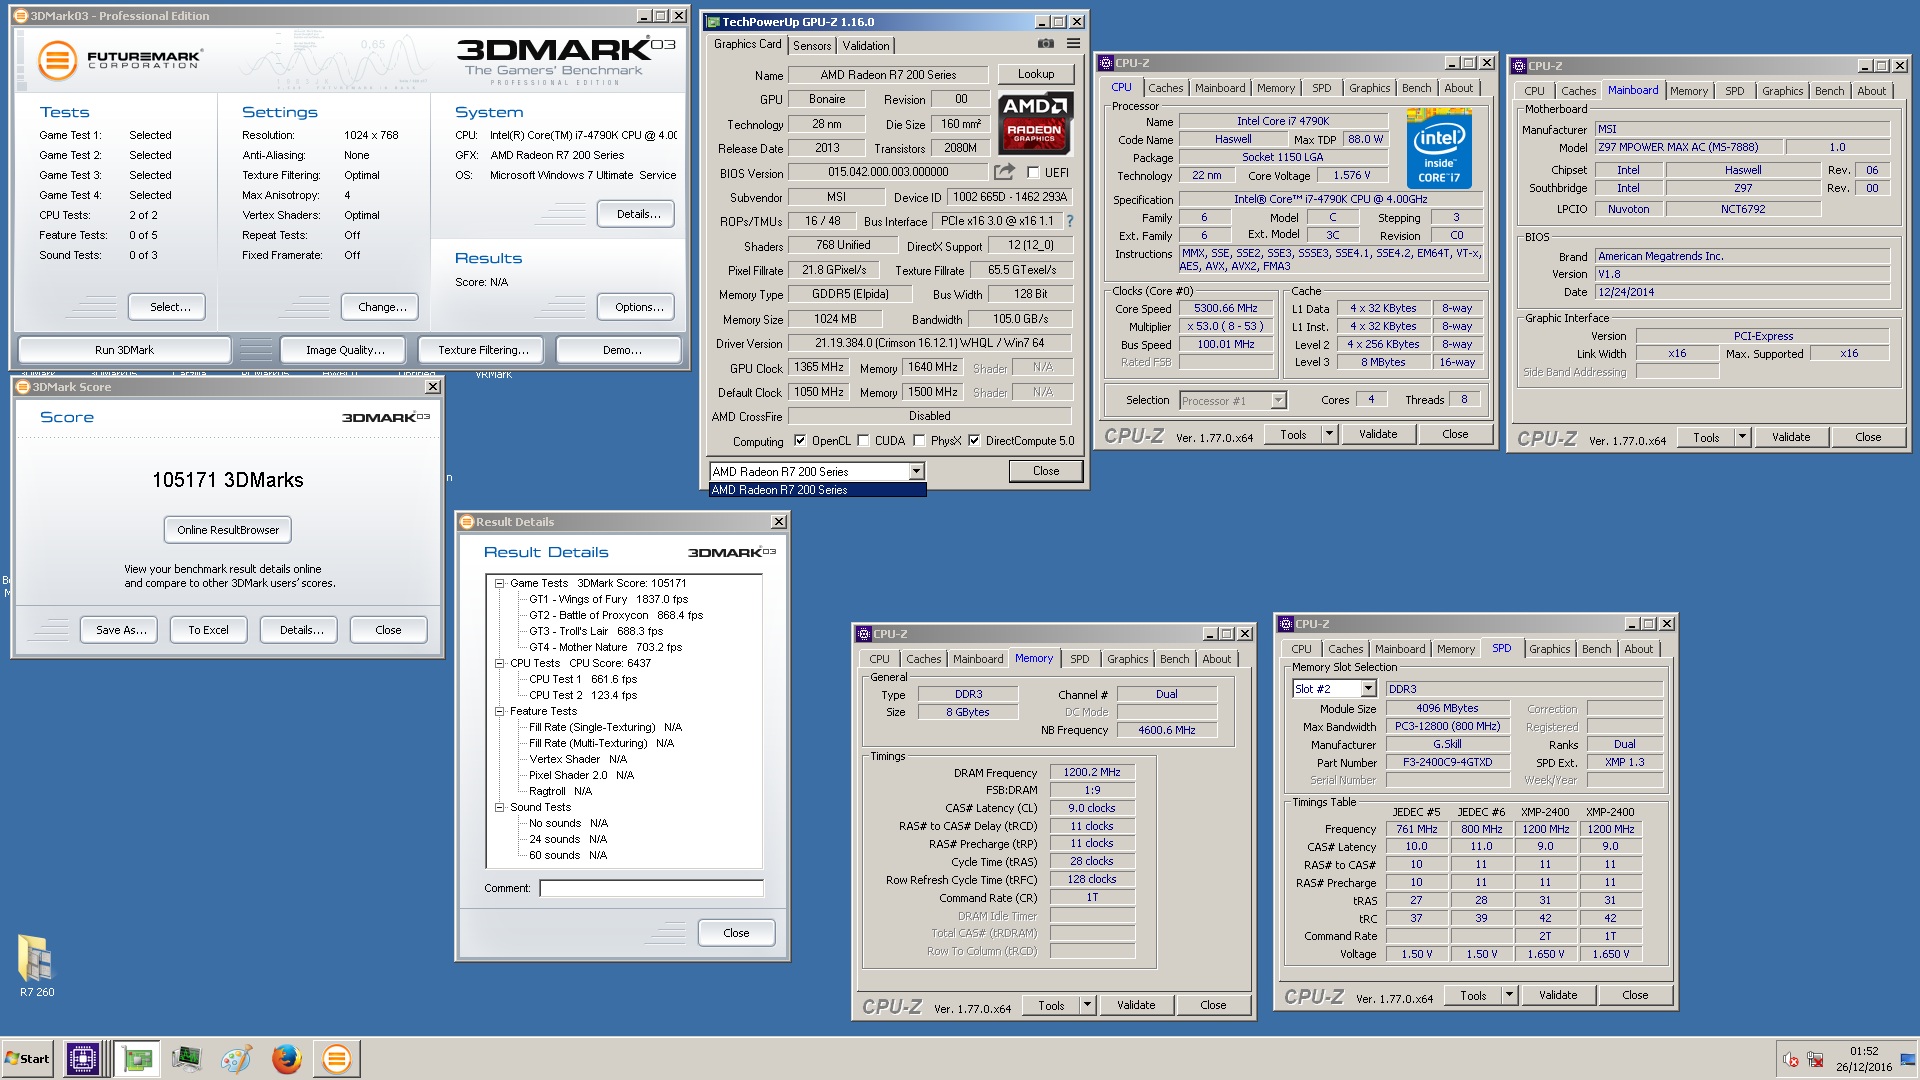
Task: Open the CPU-Z taskbar icon
Action: click(x=83, y=1058)
